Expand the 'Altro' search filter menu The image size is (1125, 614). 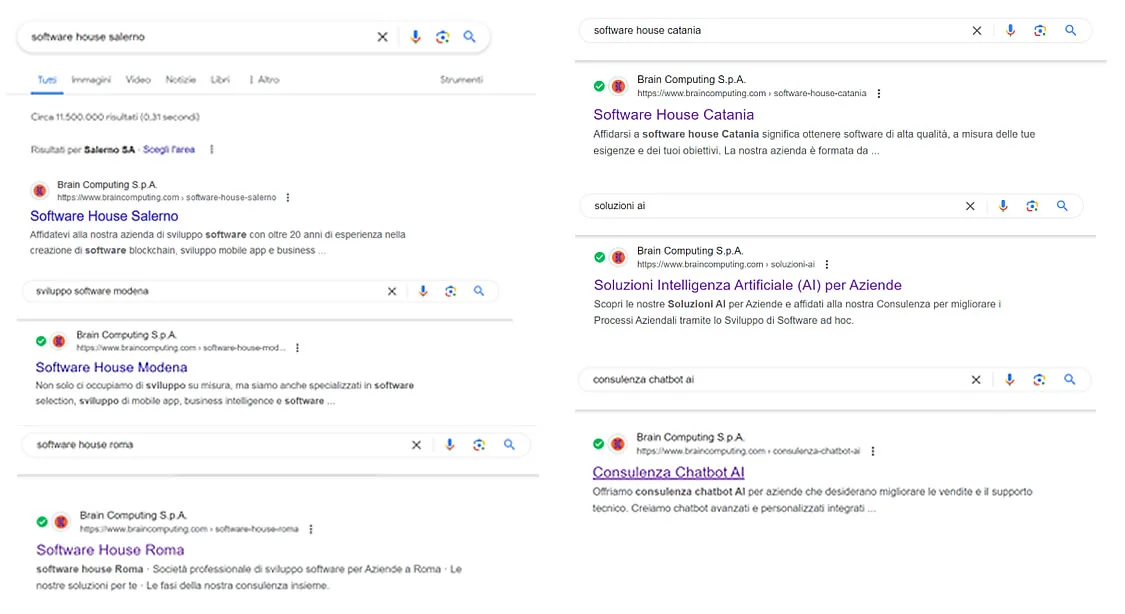pyautogui.click(x=264, y=80)
